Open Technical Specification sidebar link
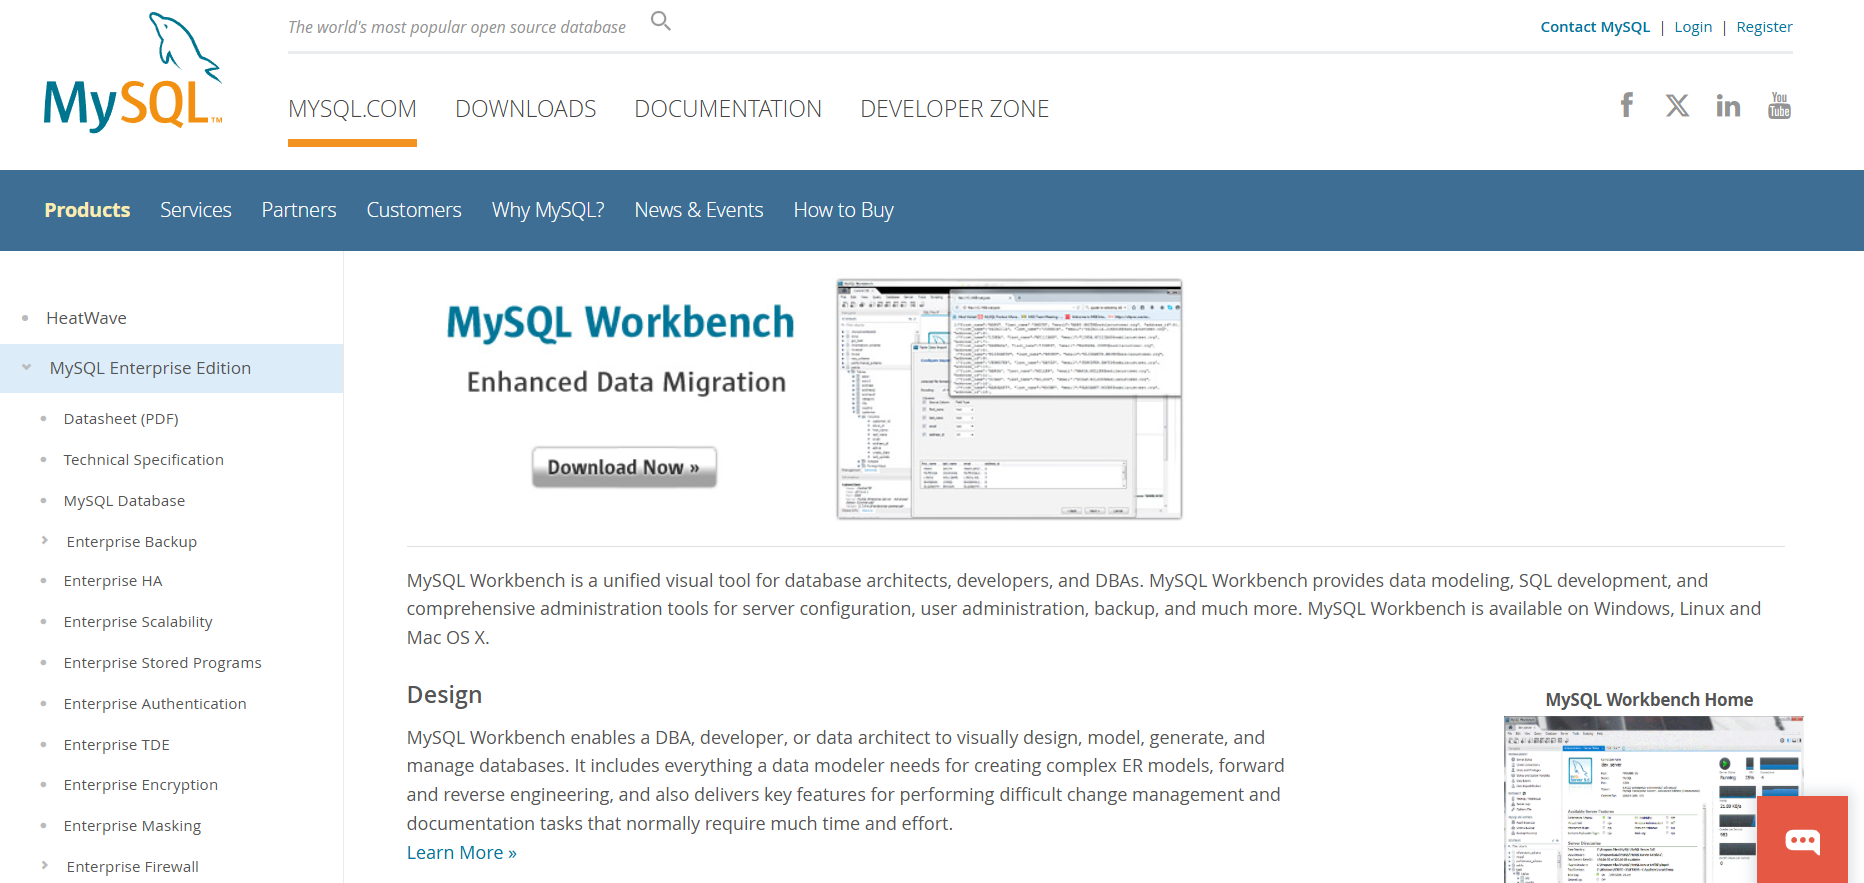The image size is (1864, 883). pos(144,460)
